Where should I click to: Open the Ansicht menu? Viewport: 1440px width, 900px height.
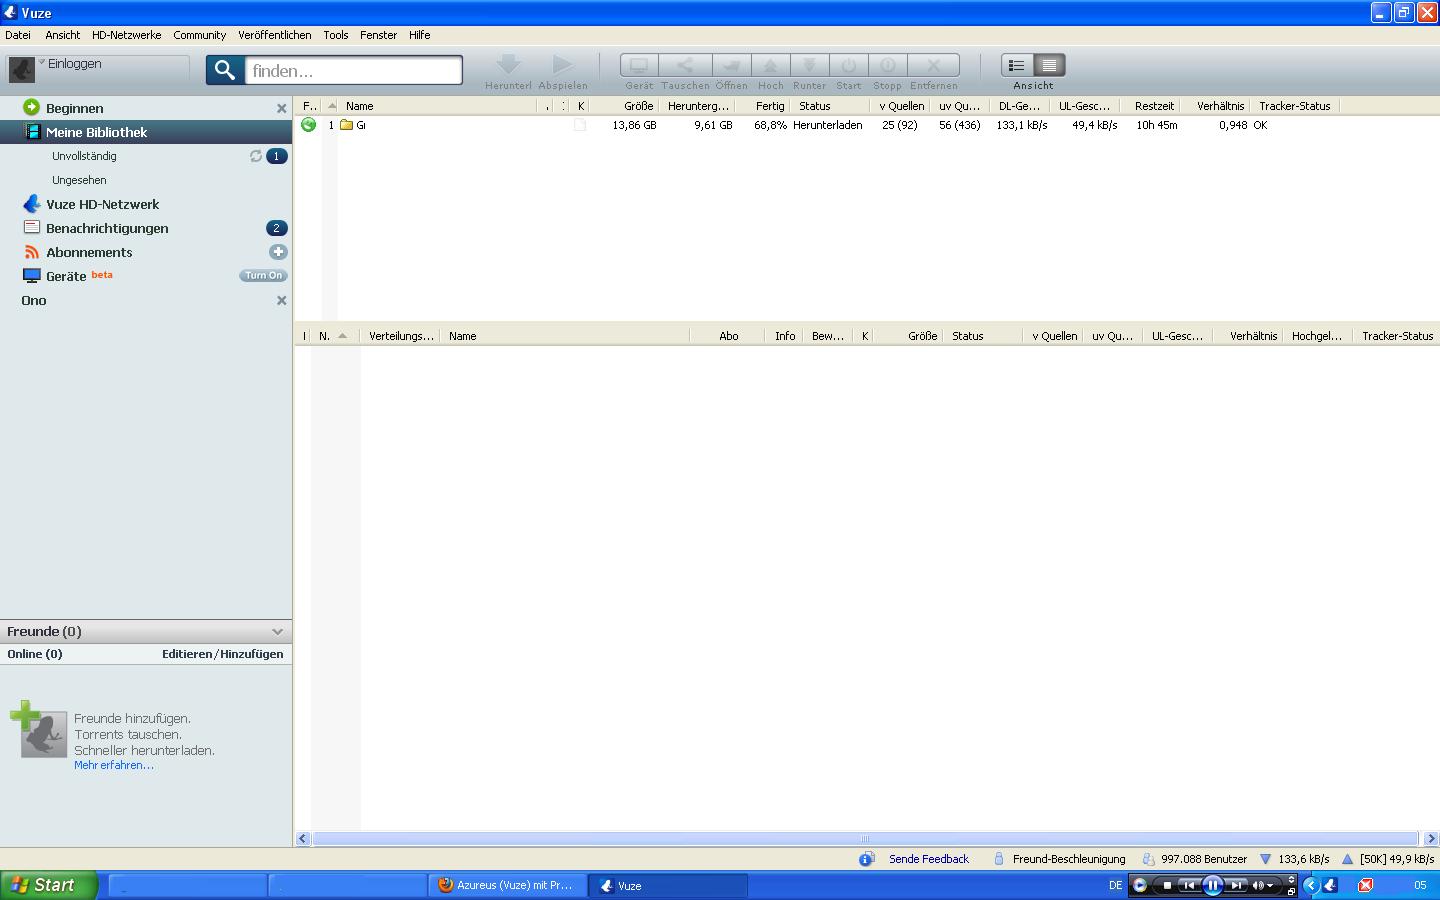63,35
